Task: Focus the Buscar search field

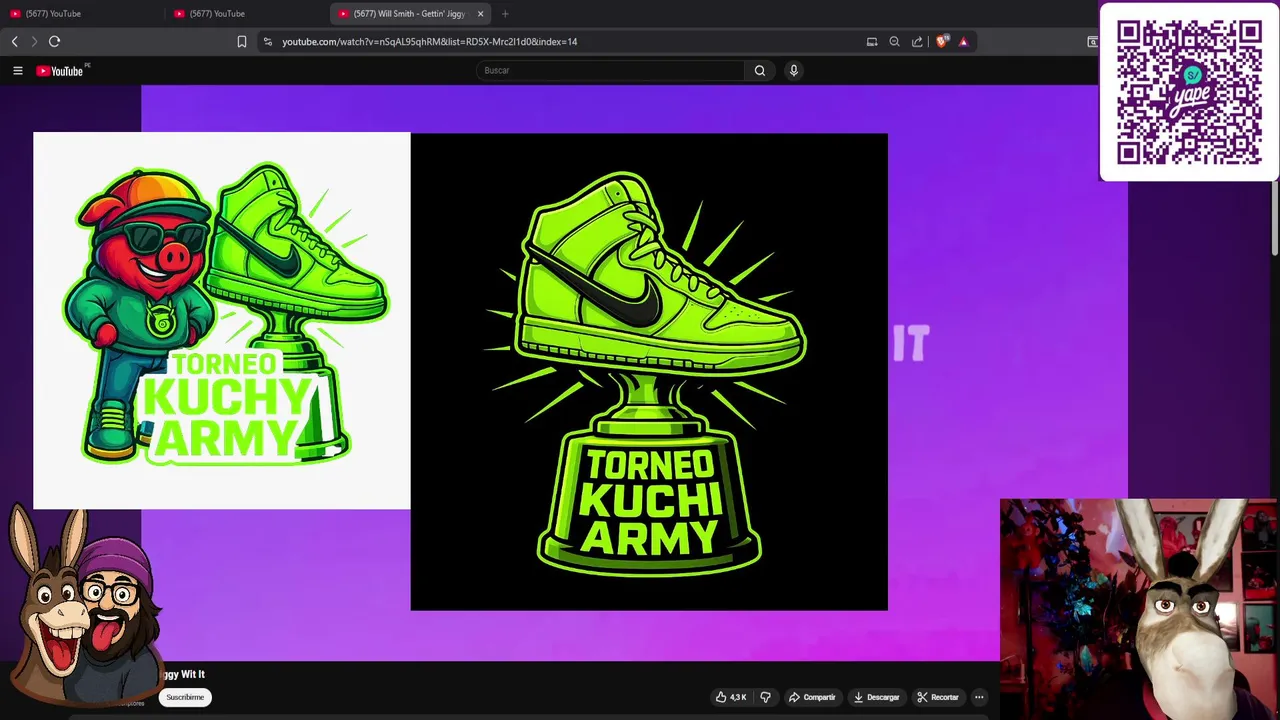Action: point(610,70)
